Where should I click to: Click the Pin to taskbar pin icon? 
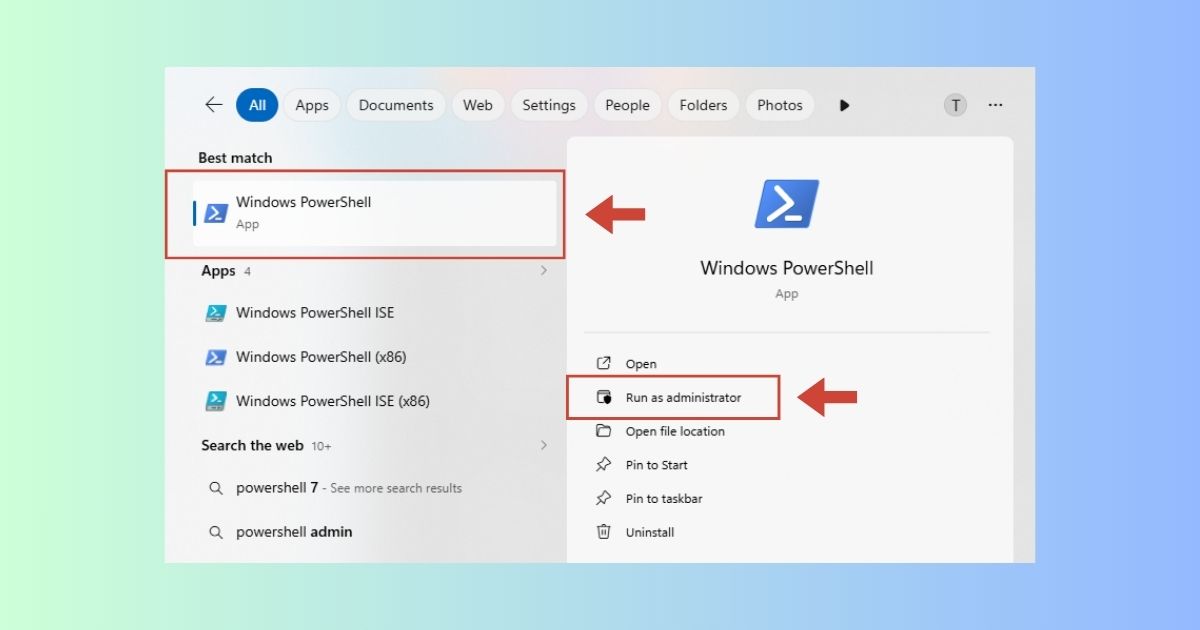point(604,498)
